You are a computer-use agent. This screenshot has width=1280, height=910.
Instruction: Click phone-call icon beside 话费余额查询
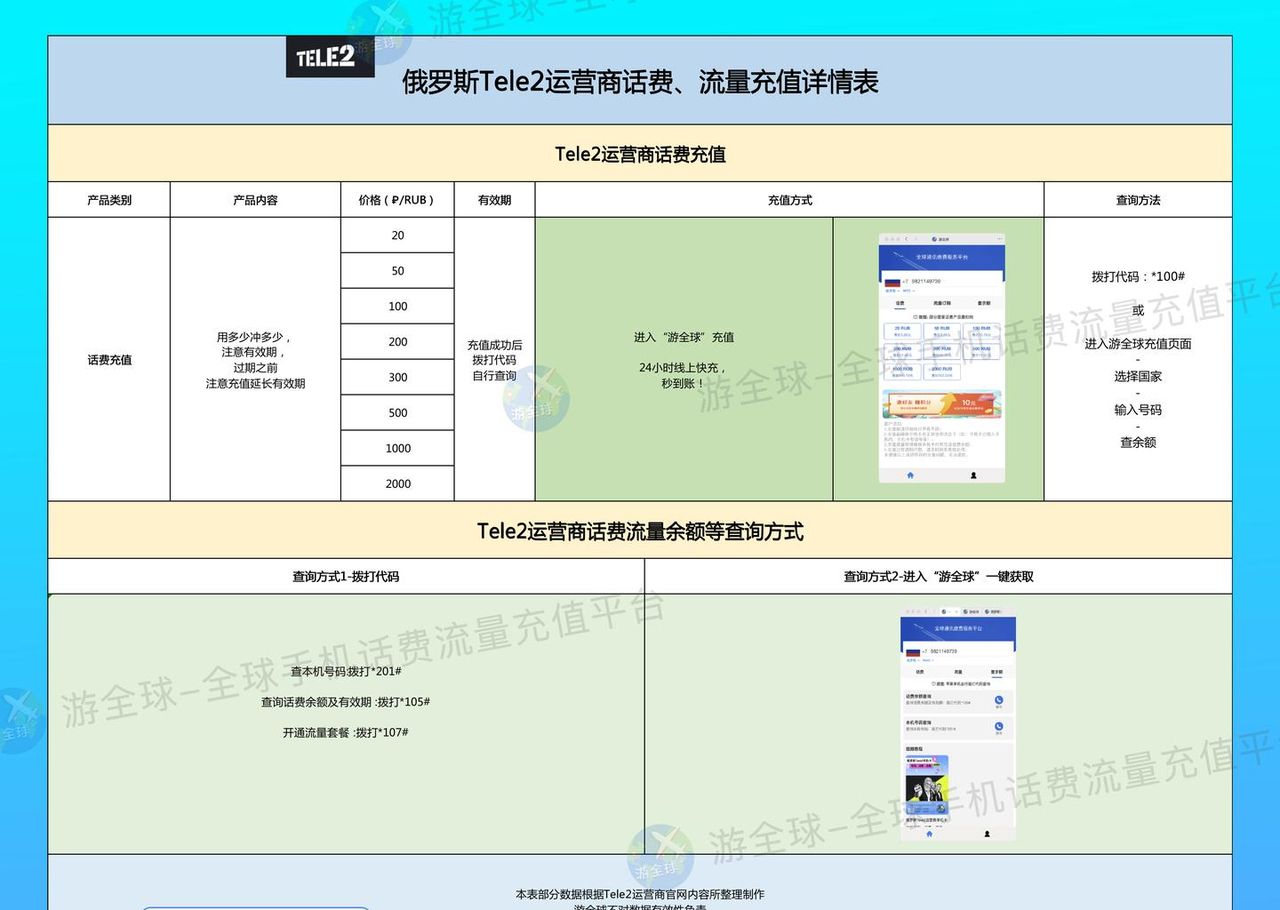(999, 700)
